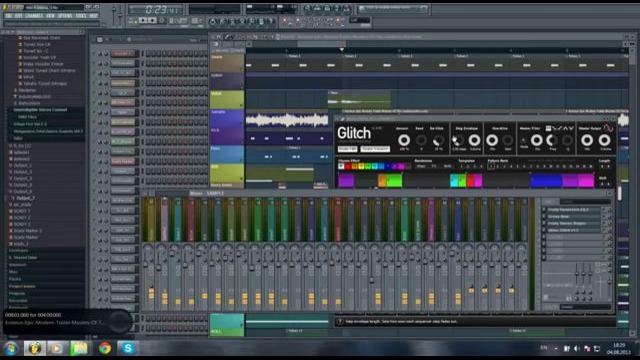The width and height of the screenshot is (640, 360).
Task: Open the Gross Beat slot dropdown arrow
Action: click(x=544, y=216)
